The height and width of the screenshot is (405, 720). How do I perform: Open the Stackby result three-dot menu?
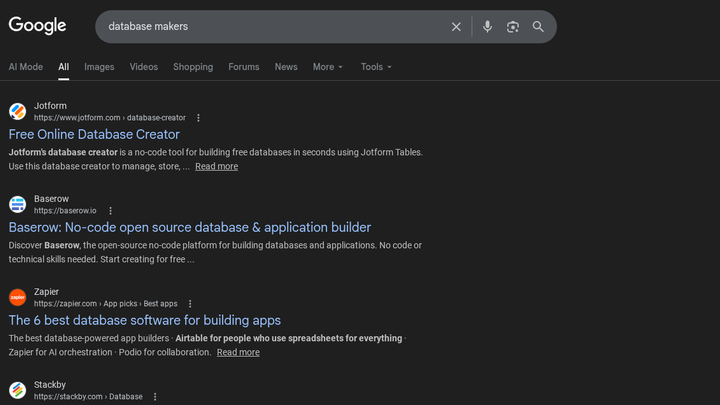click(x=155, y=397)
